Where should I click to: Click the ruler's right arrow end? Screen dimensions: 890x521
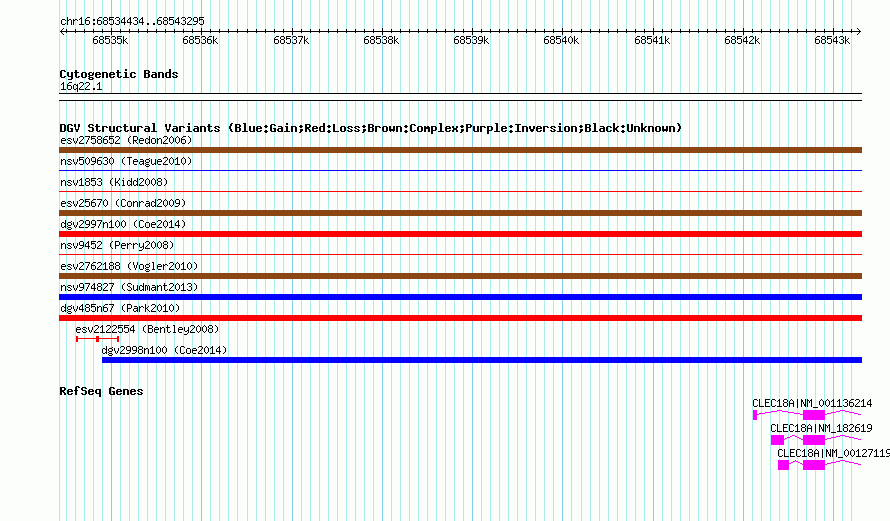pyautogui.click(x=859, y=32)
